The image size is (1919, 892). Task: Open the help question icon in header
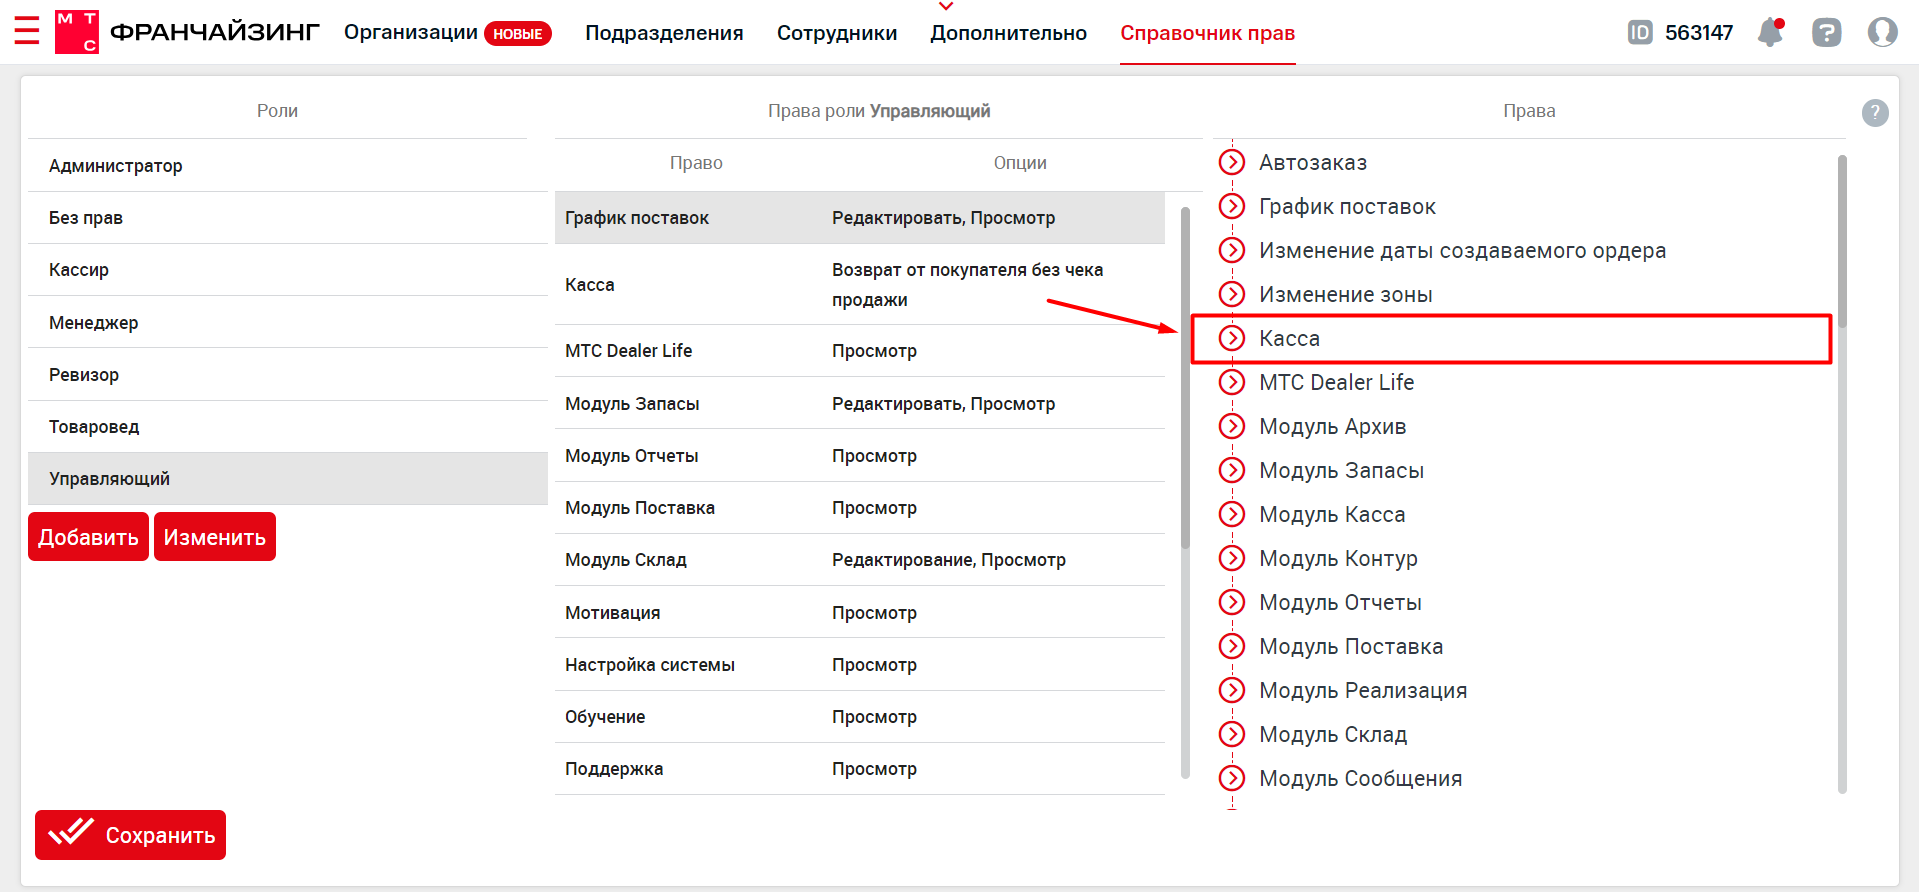pyautogui.click(x=1826, y=33)
